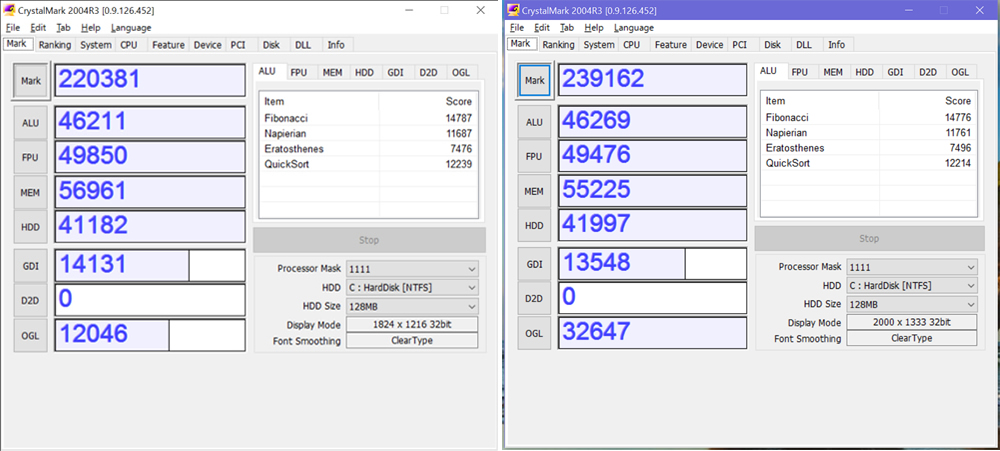Open File menu in left window
Viewport: 1000px width, 451px height.
tap(13, 27)
